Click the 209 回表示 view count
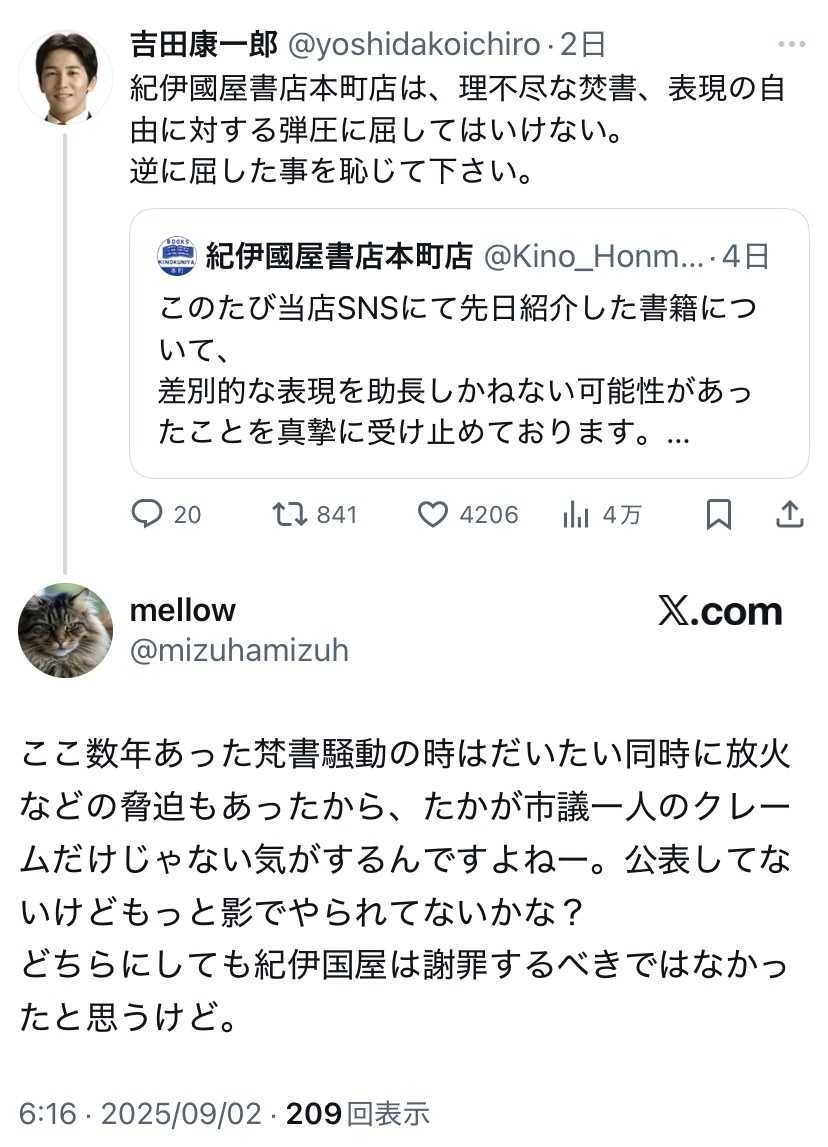Screen dimensions: 828x1147 pos(358,1113)
